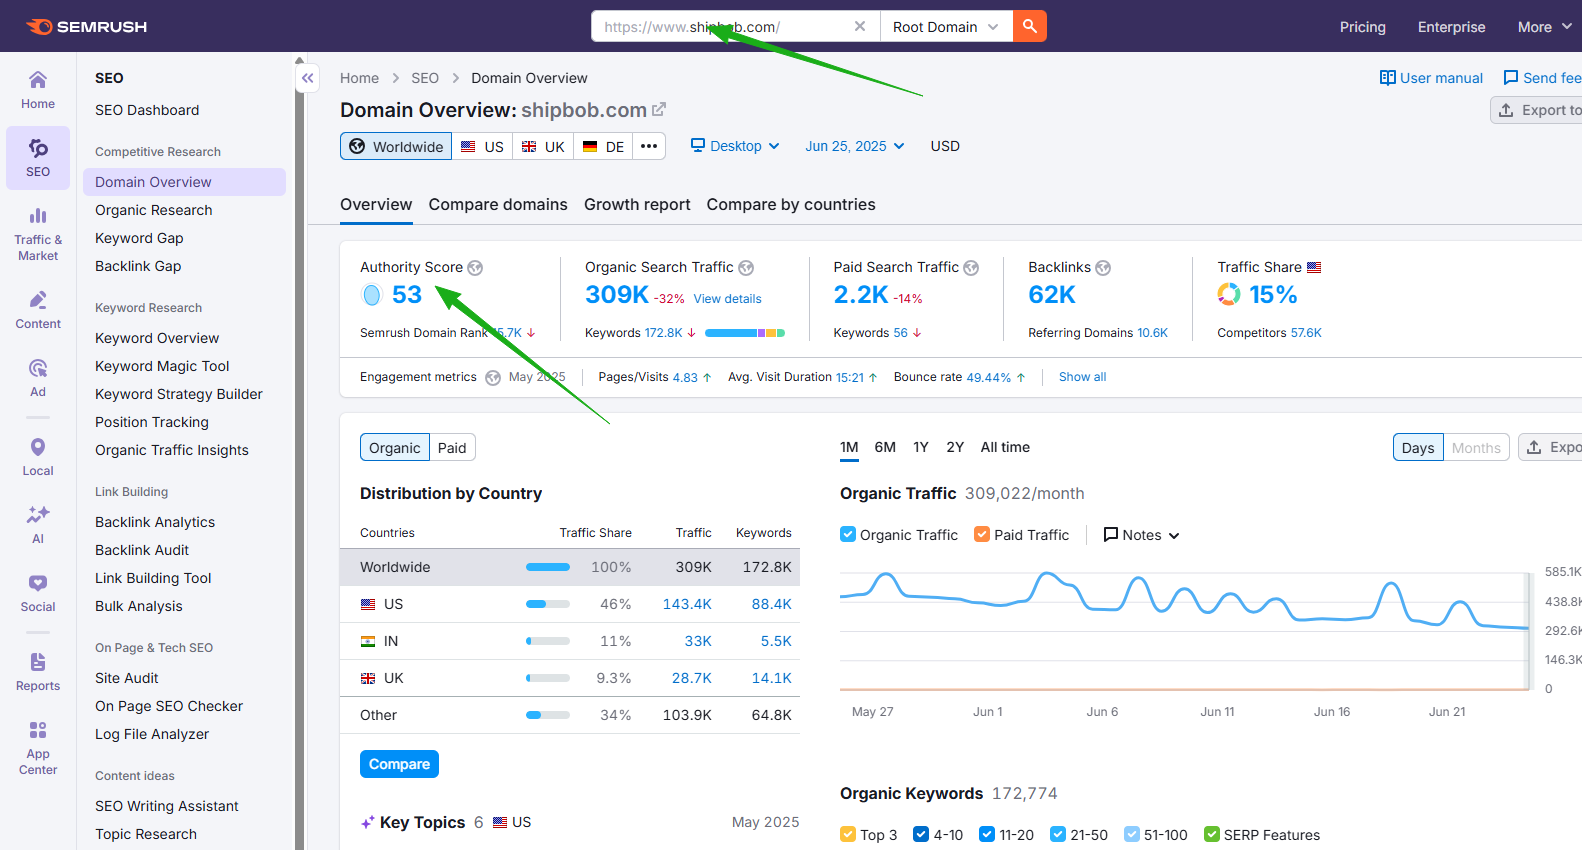Screen dimensions: 1582x850
Task: Open the Reports sidebar icon
Action: click(38, 672)
